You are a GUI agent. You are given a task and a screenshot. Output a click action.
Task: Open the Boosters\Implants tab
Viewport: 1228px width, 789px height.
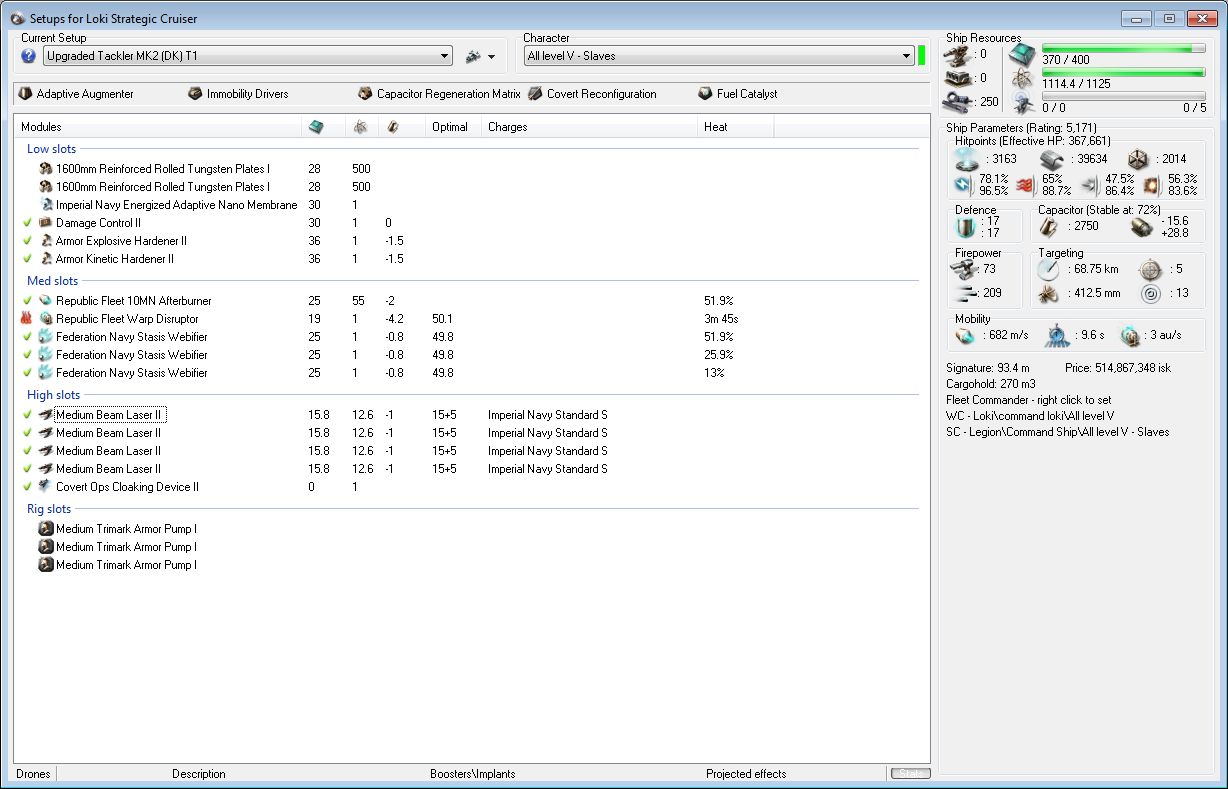pos(473,773)
